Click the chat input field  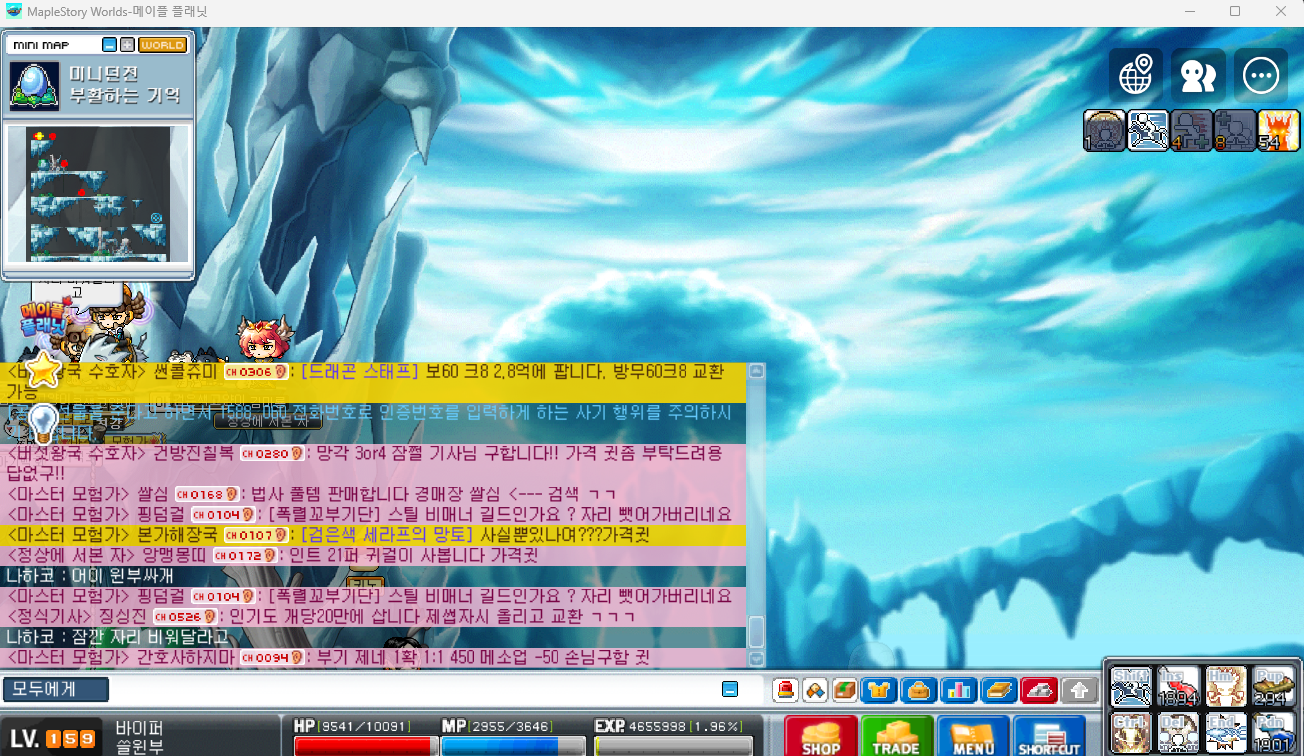414,689
